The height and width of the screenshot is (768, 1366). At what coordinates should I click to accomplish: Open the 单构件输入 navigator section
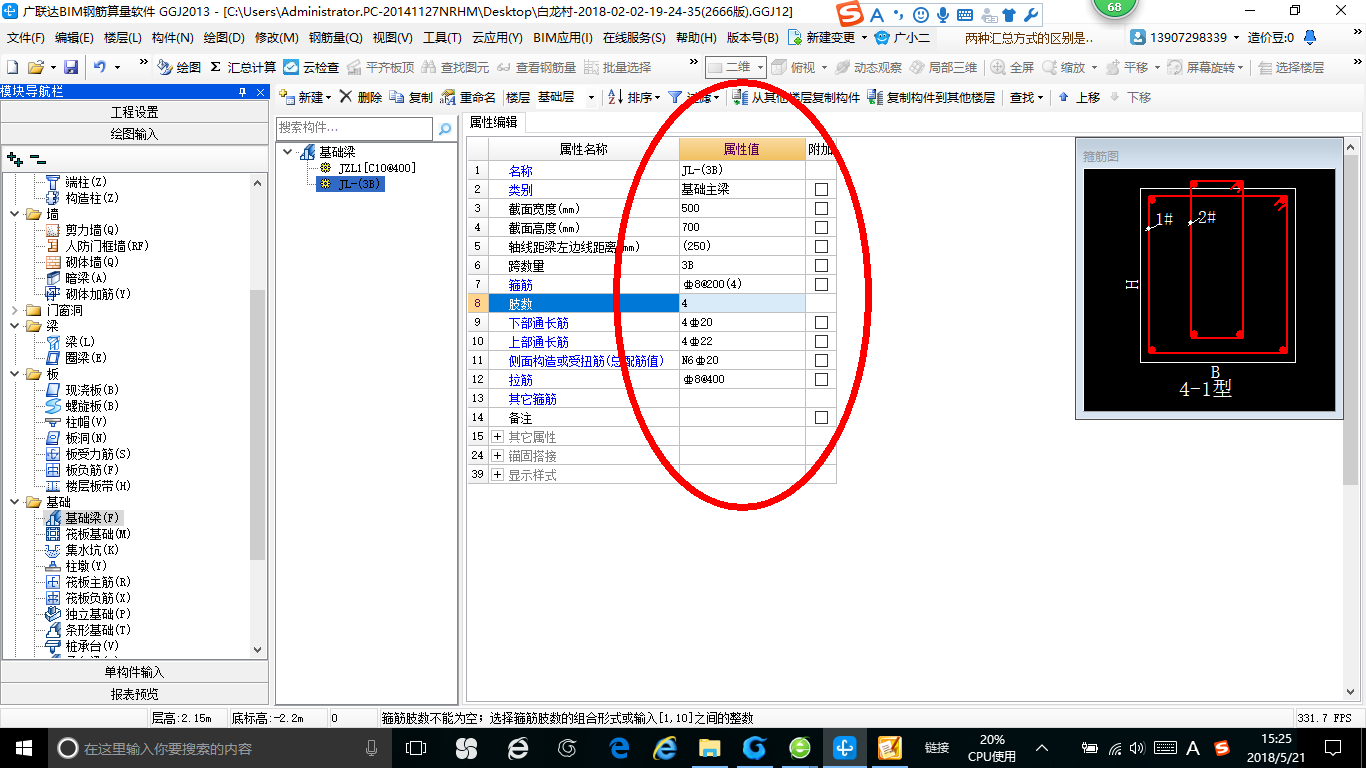(x=135, y=672)
